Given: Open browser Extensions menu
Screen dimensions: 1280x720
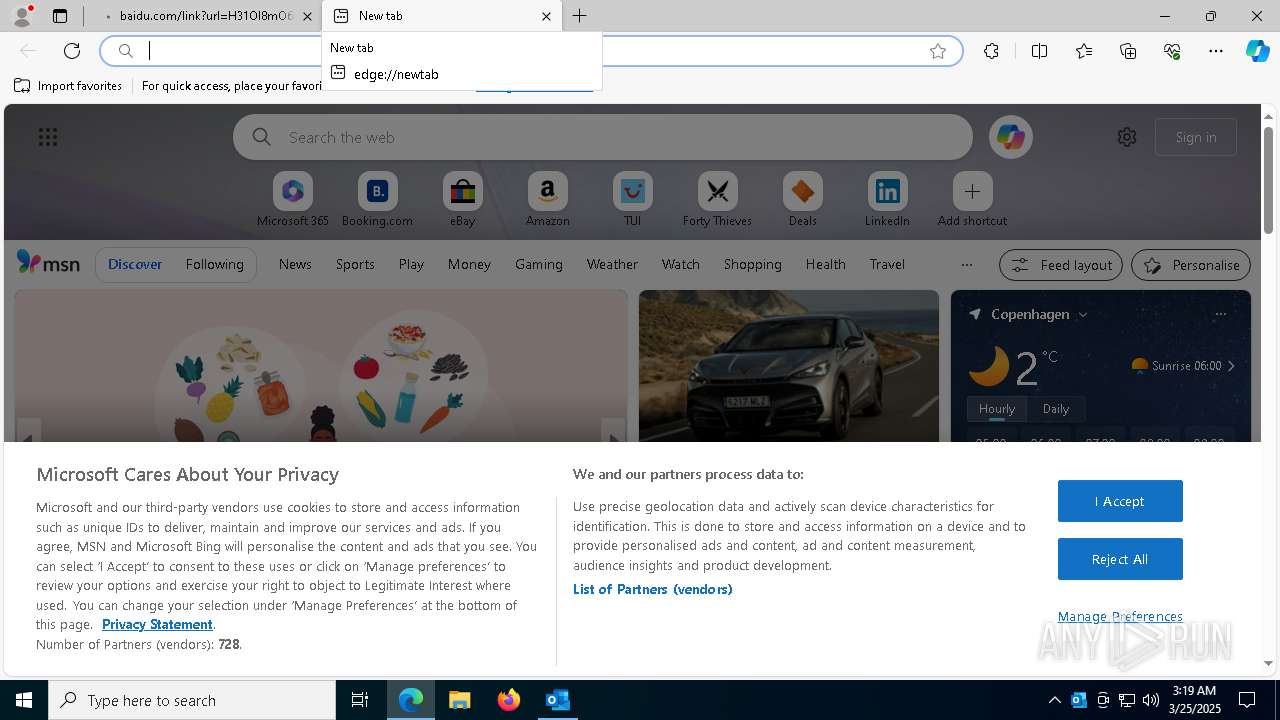Looking at the screenshot, I should coord(991,51).
